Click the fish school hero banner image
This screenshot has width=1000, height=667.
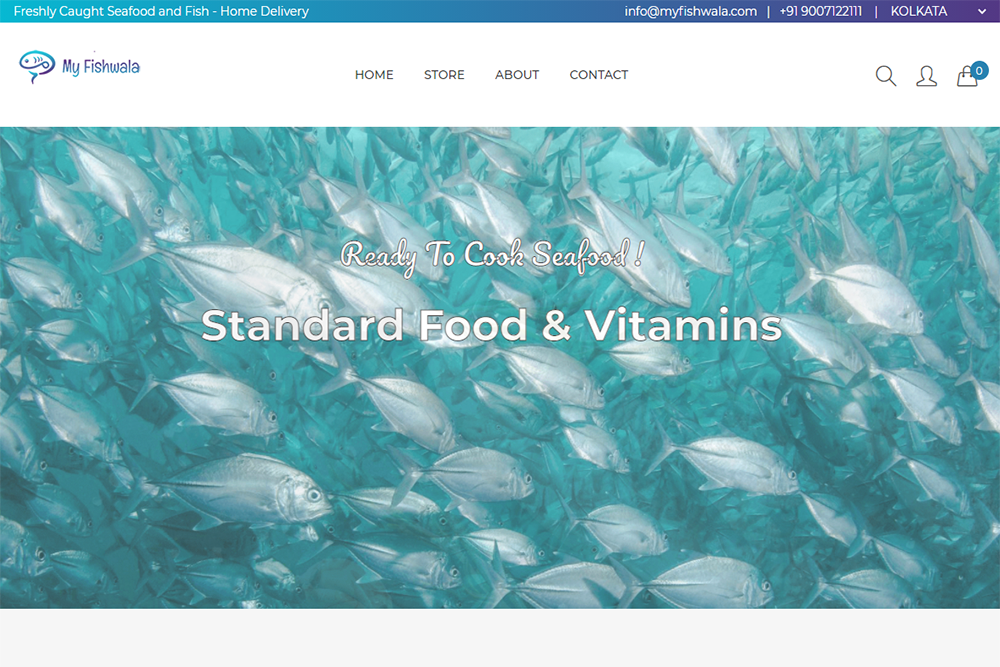(500, 367)
